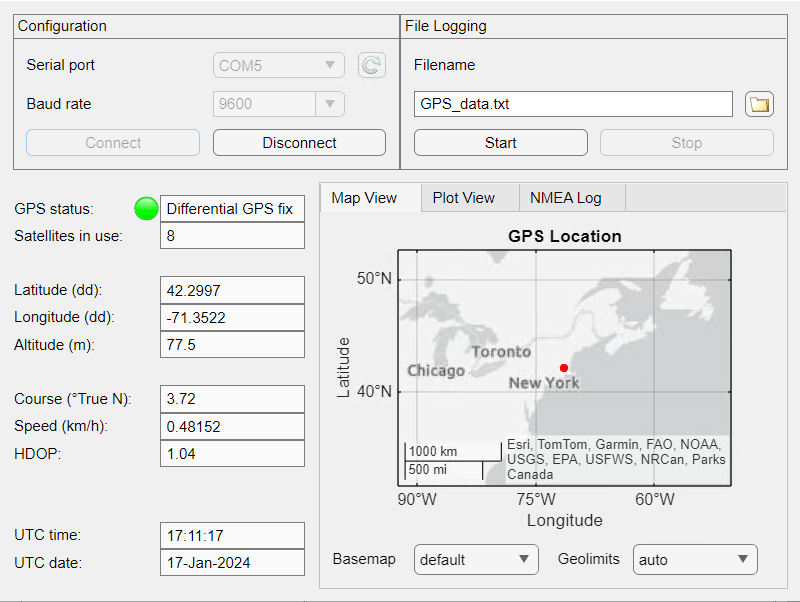Click the UTC time field
This screenshot has height=602, width=800.
tap(232, 536)
